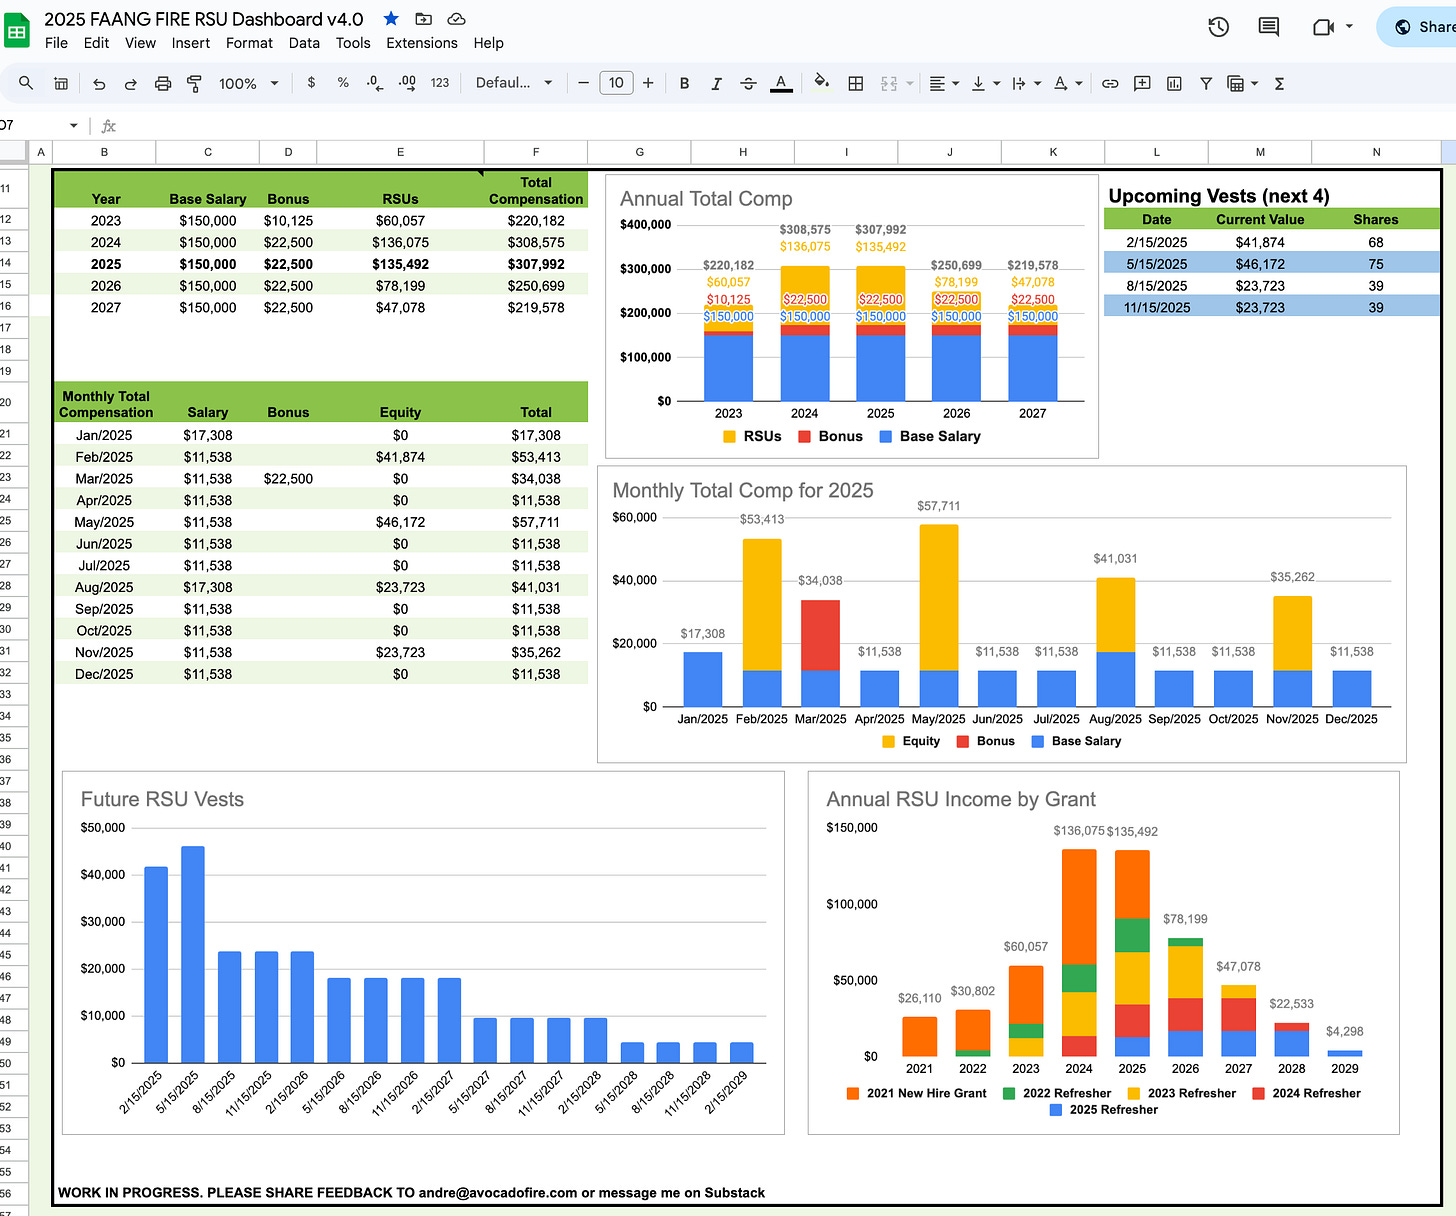Increase decimal places
Image resolution: width=1456 pixels, height=1216 pixels.
pos(407,83)
